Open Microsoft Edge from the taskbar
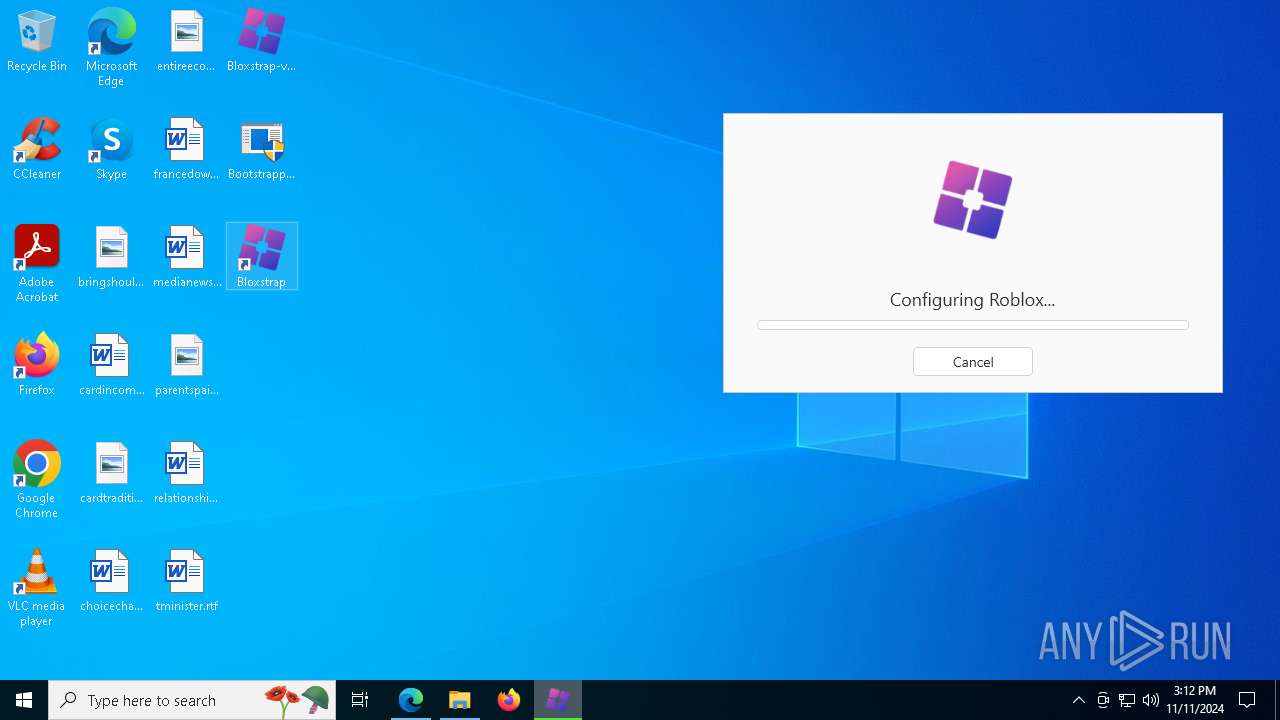Image resolution: width=1280 pixels, height=720 pixels. 411,700
